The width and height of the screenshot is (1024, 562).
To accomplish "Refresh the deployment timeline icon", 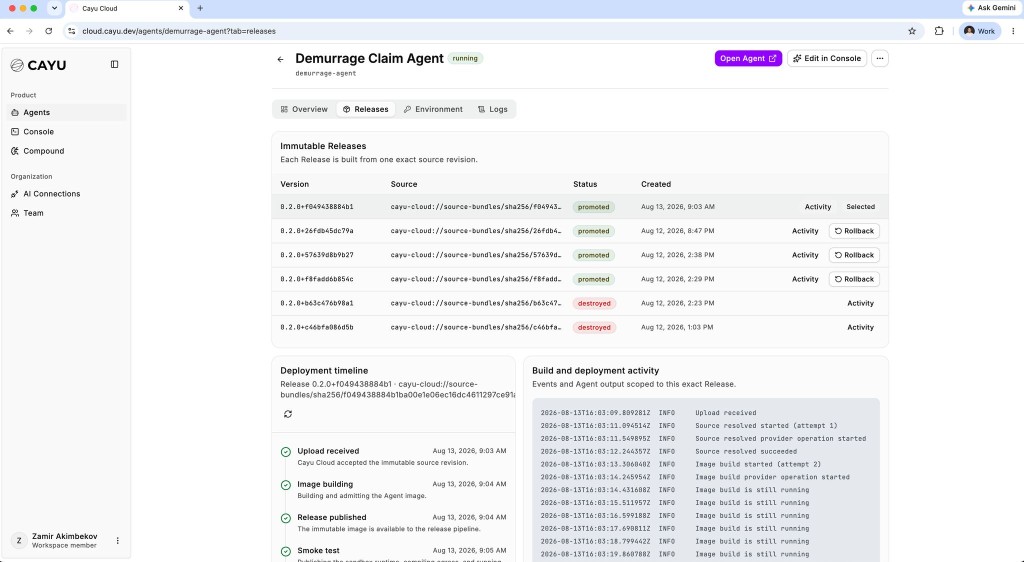I will [x=288, y=414].
